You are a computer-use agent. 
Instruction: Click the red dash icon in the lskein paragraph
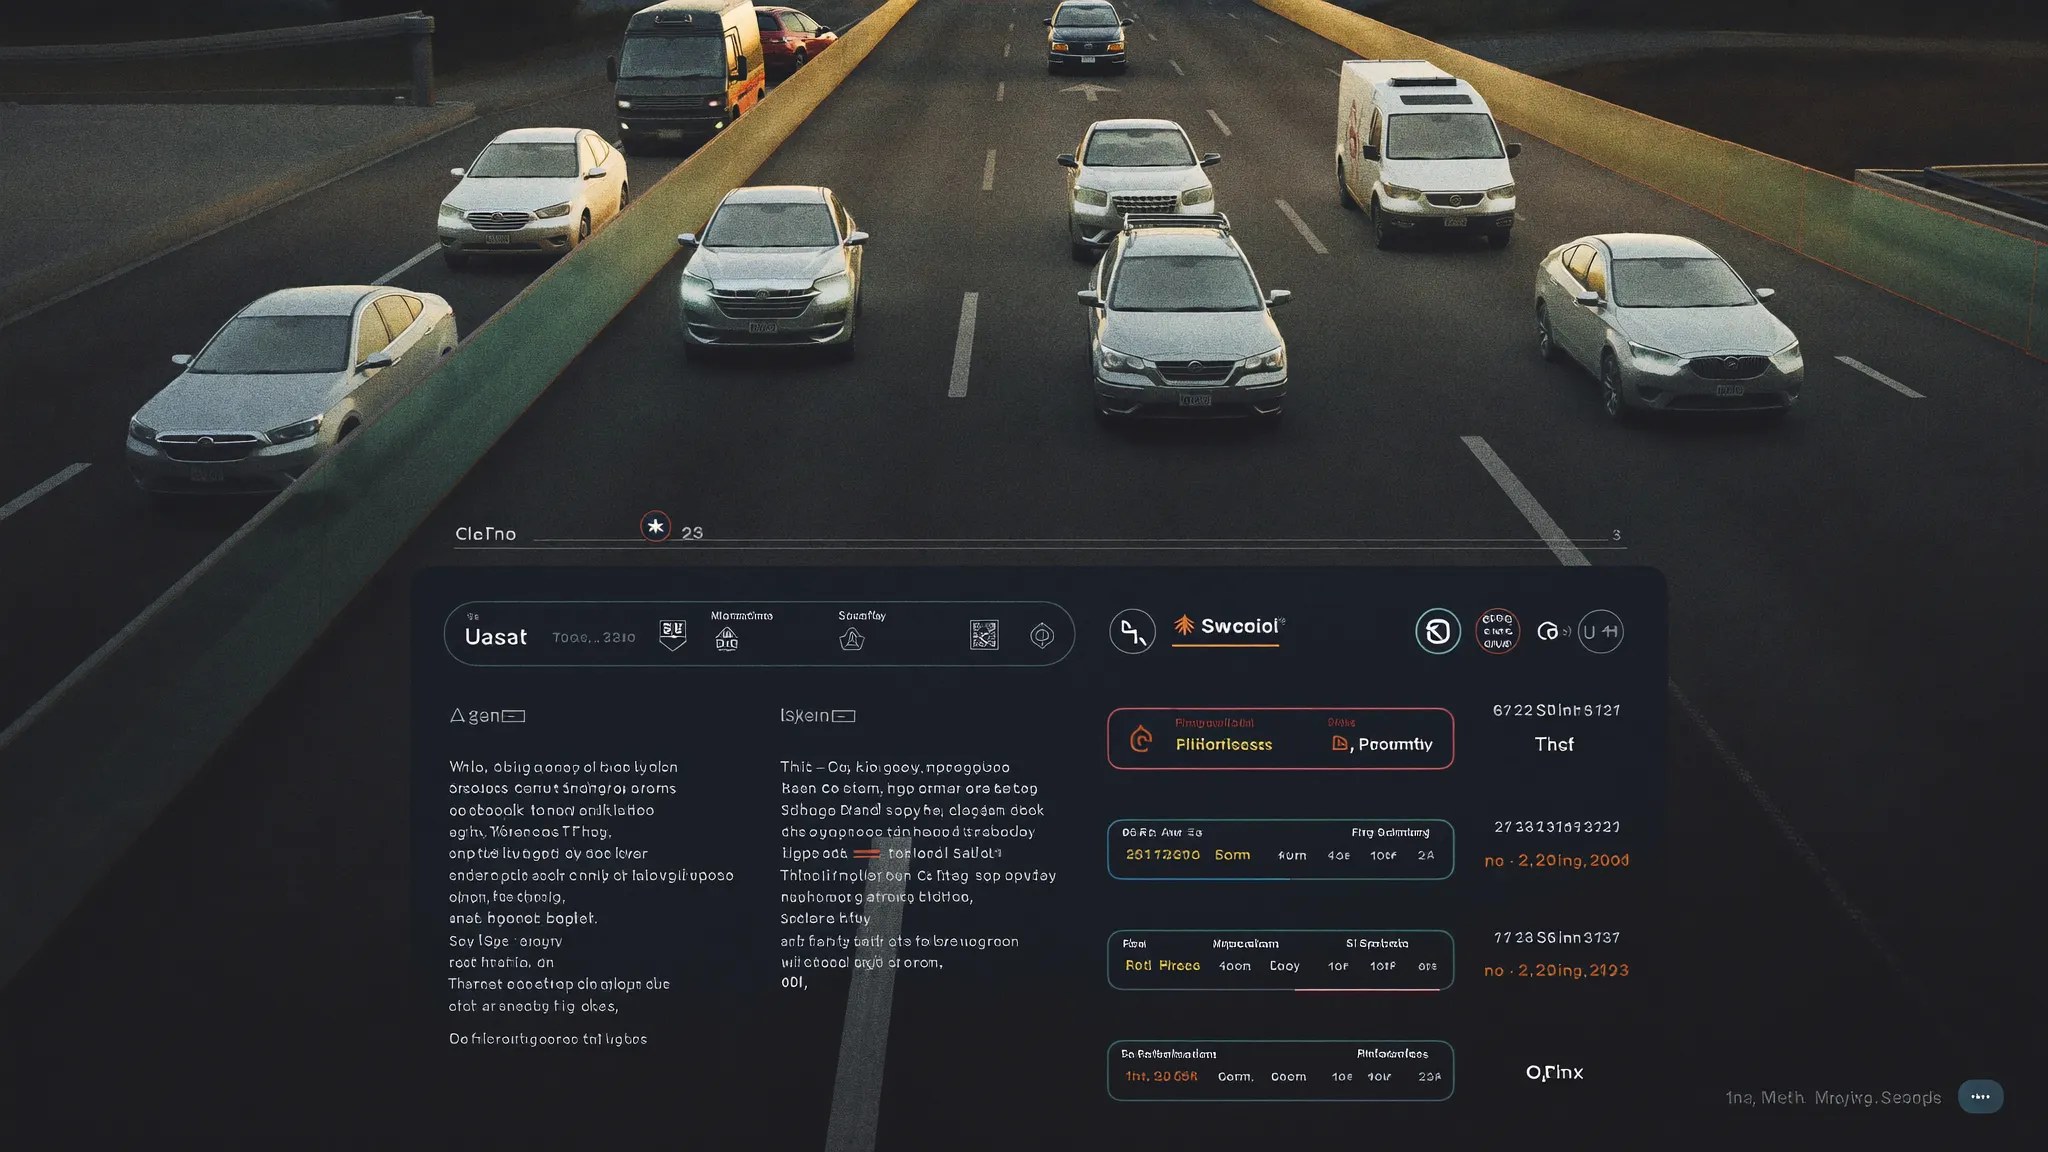pyautogui.click(x=866, y=854)
